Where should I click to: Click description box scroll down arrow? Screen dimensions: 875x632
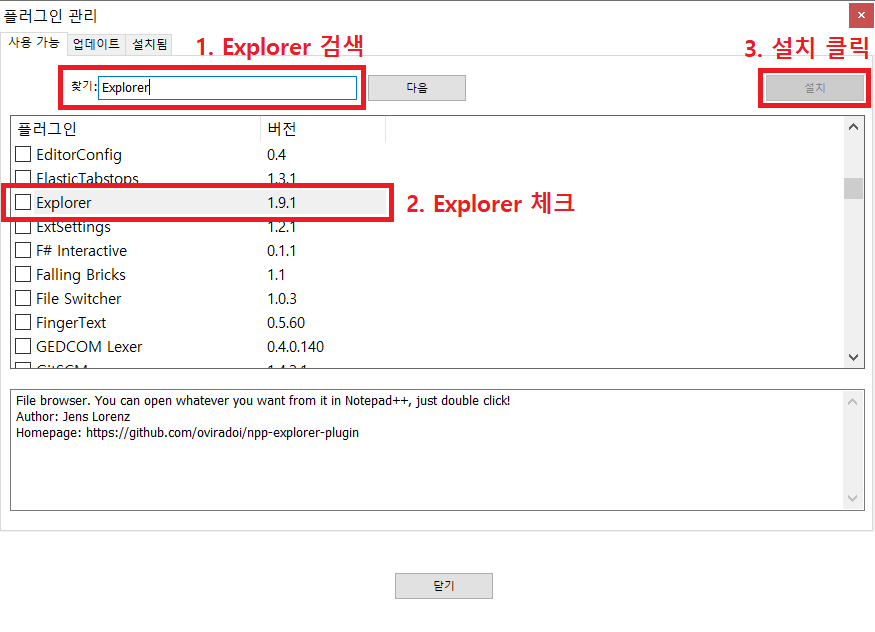852,498
